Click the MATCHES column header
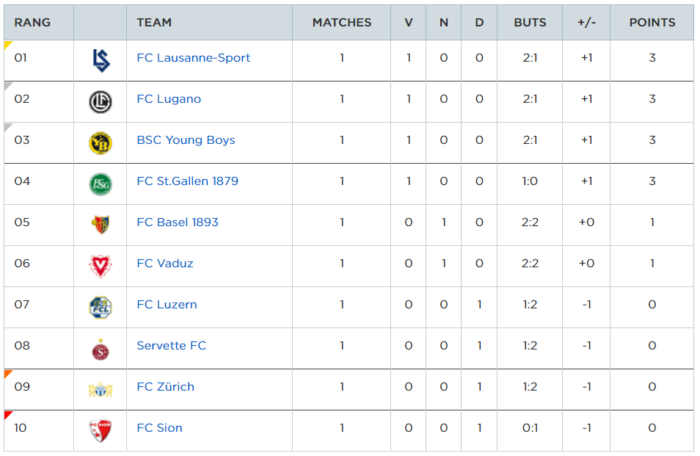 point(342,22)
